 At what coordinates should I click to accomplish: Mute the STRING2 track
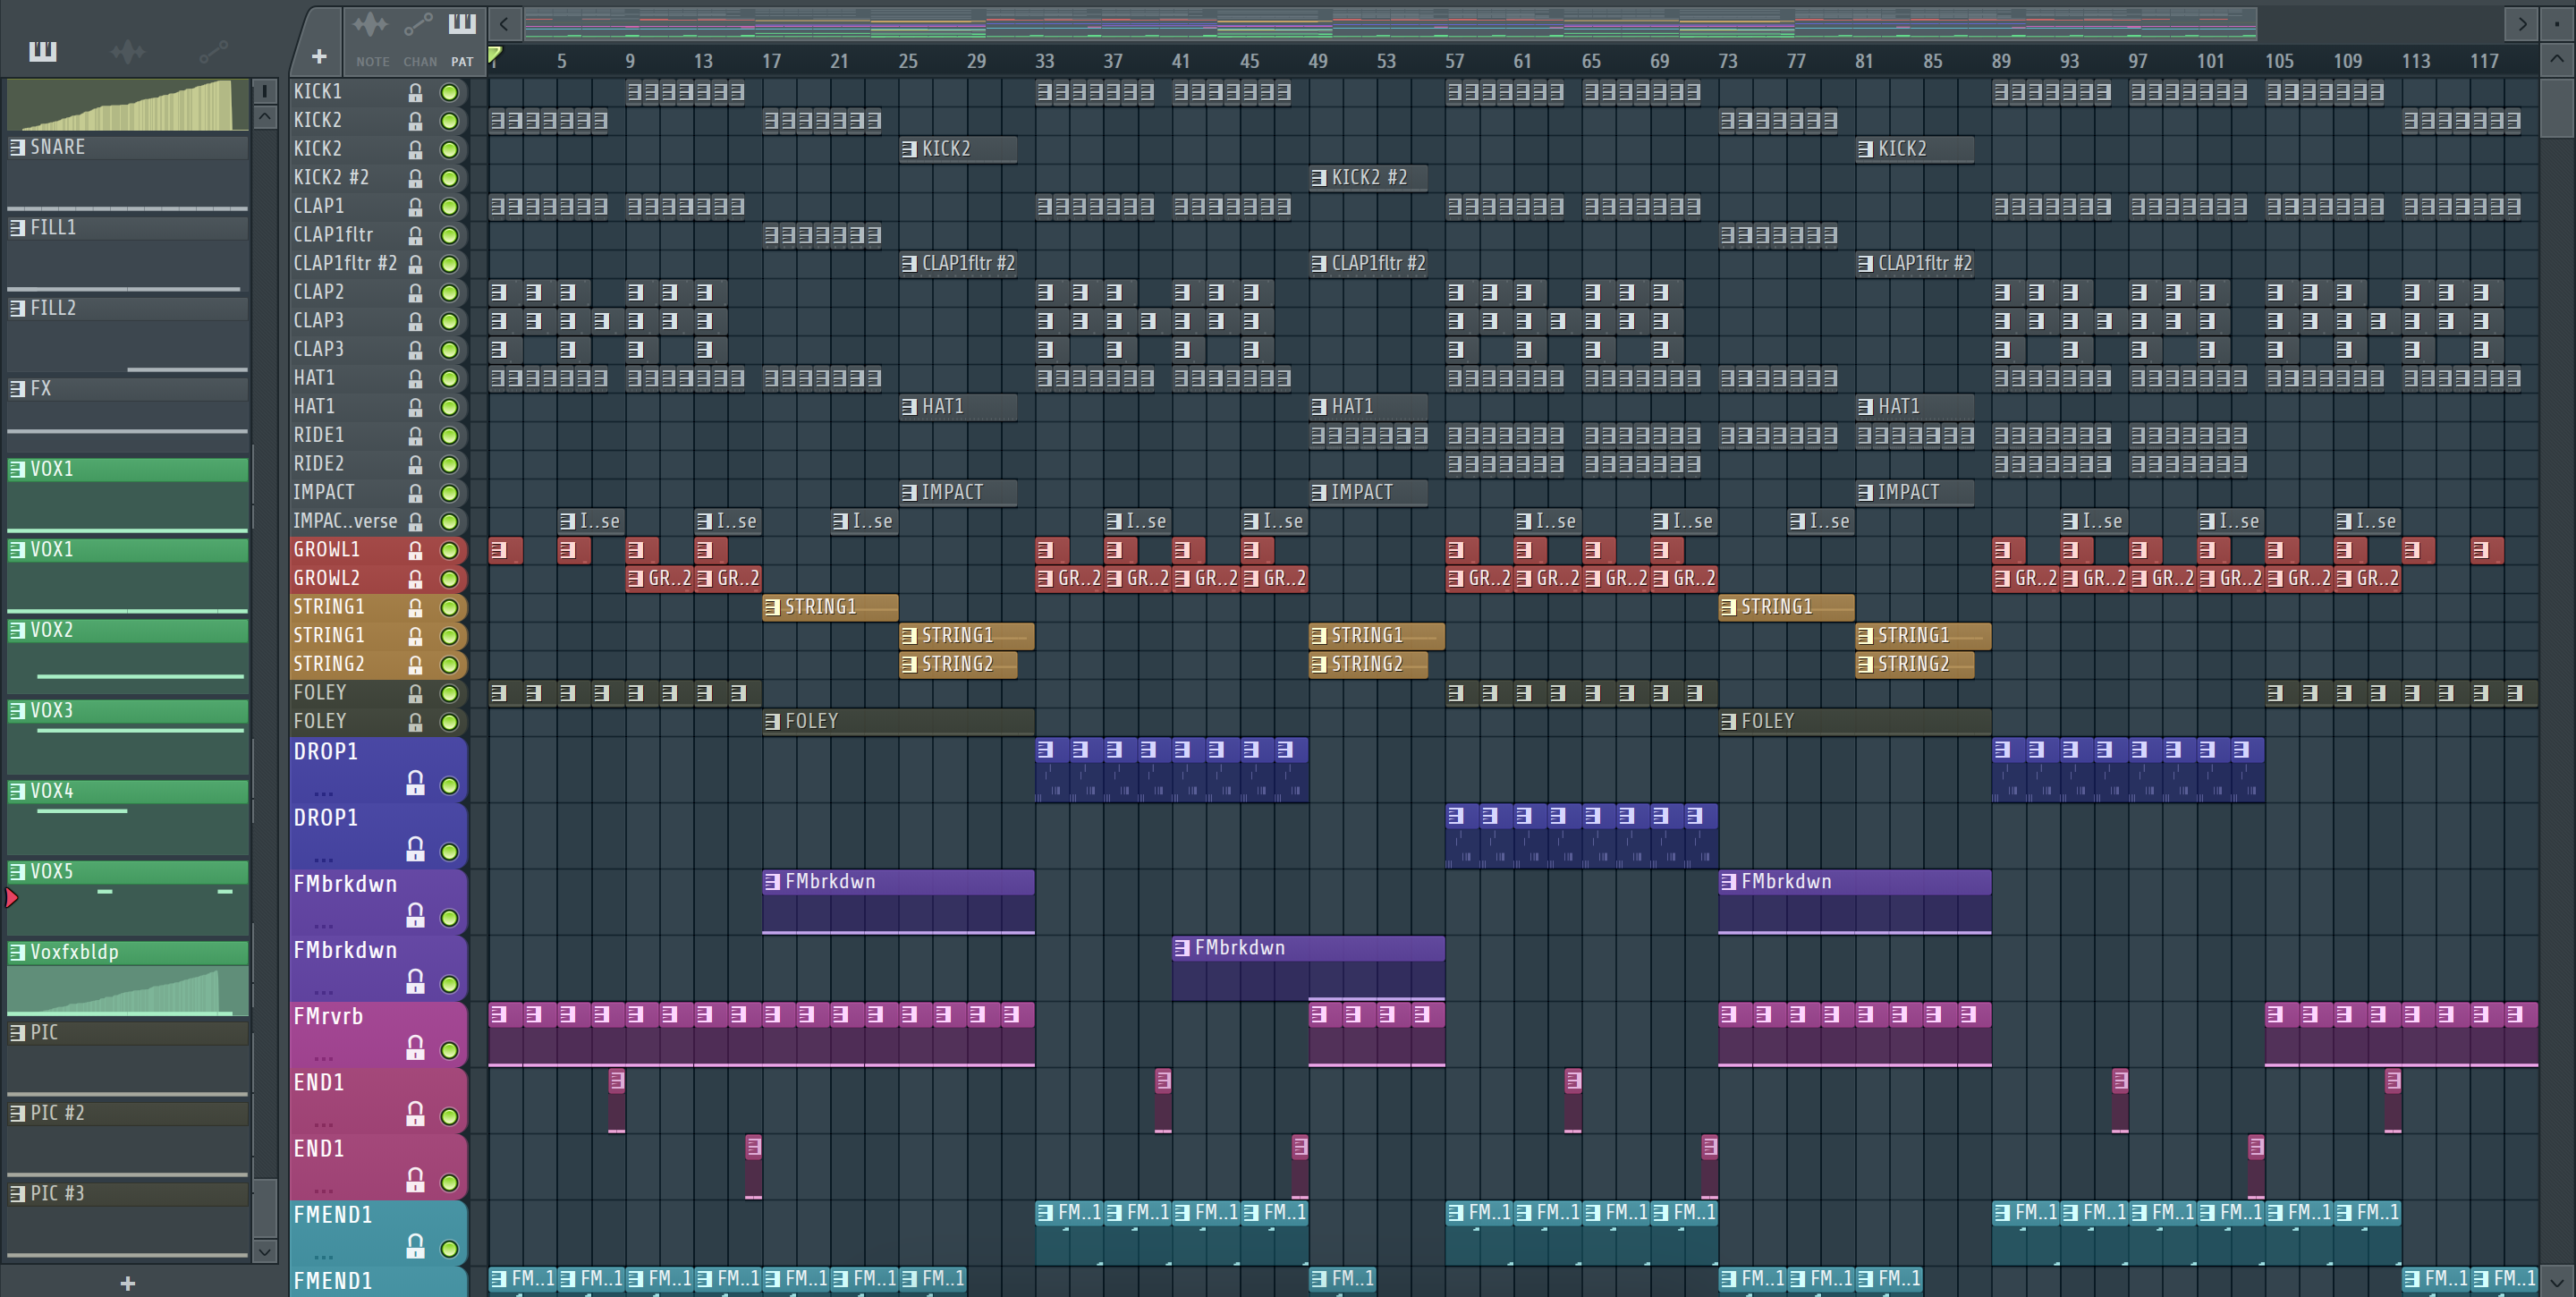[450, 665]
